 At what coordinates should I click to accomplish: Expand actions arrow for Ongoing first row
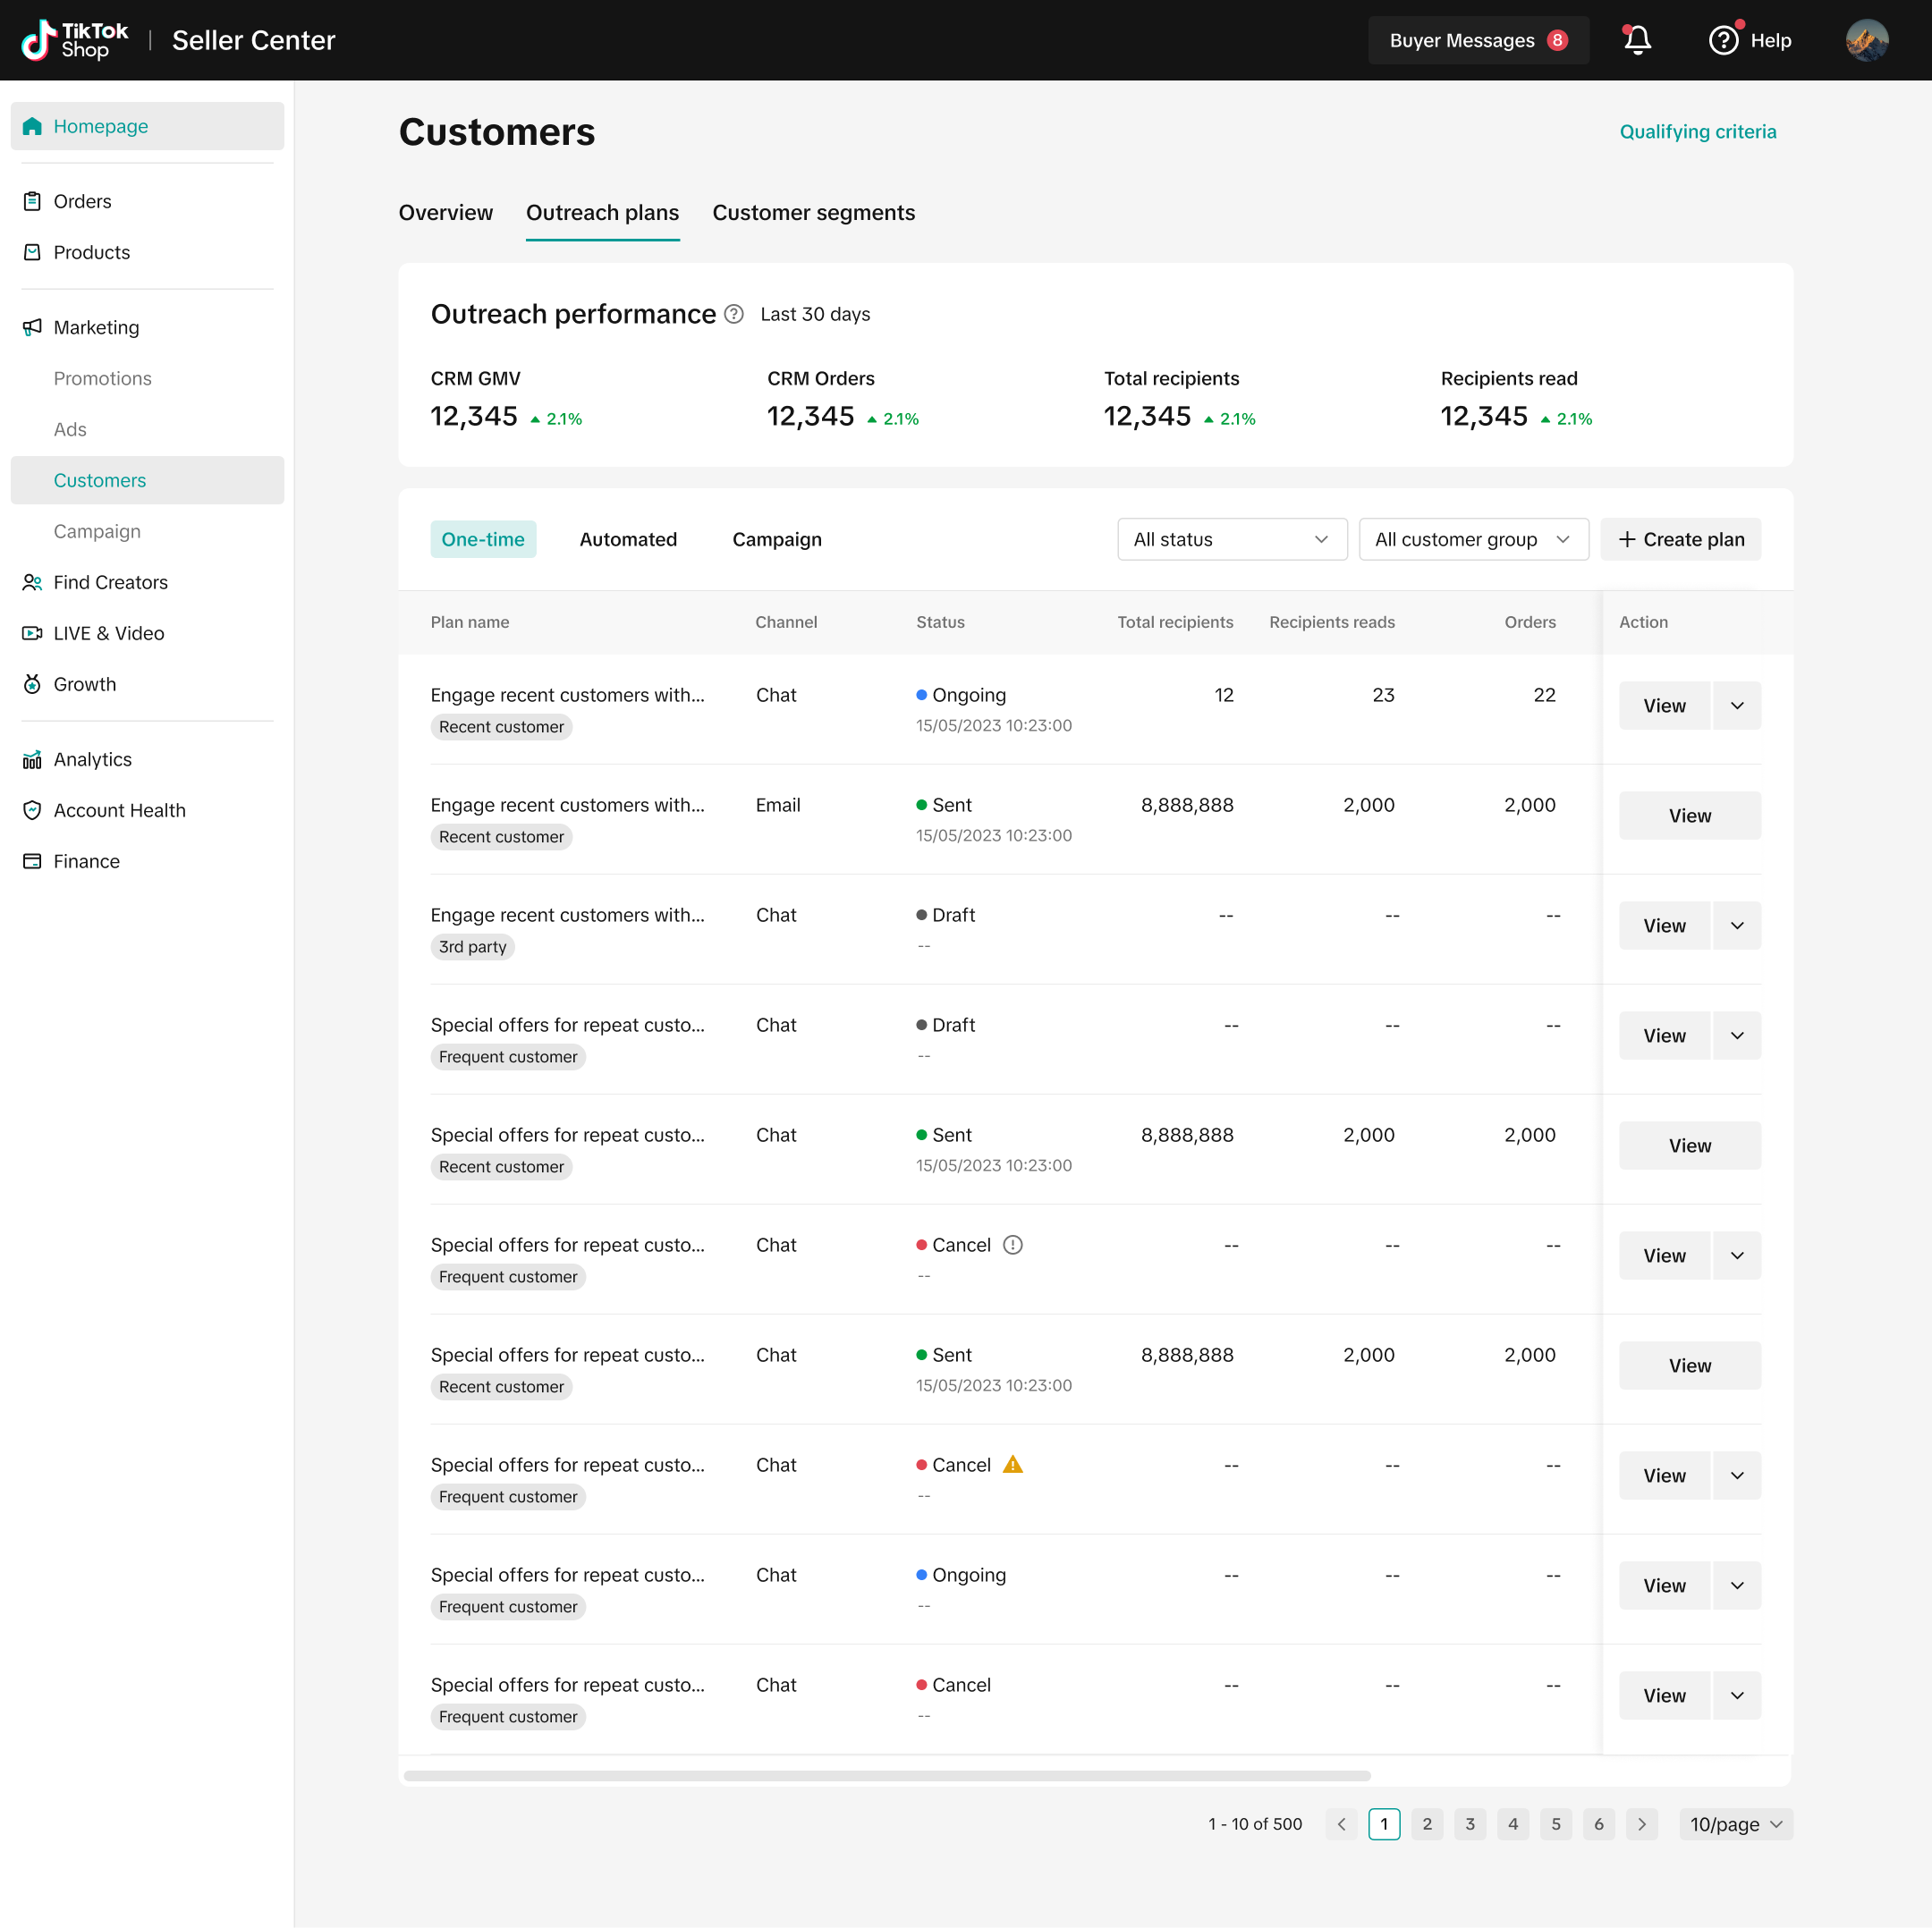[x=1737, y=706]
